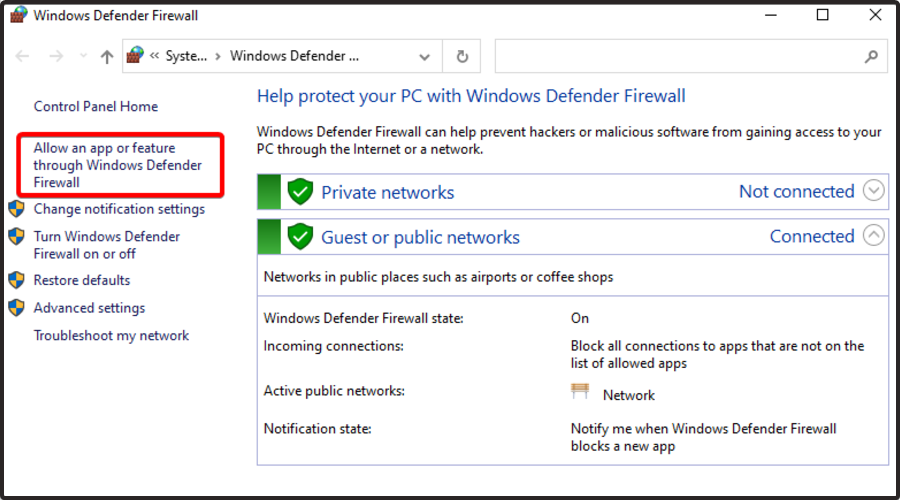Open Turn Windows Defender Firewall on or off
900x500 pixels.
coord(107,245)
